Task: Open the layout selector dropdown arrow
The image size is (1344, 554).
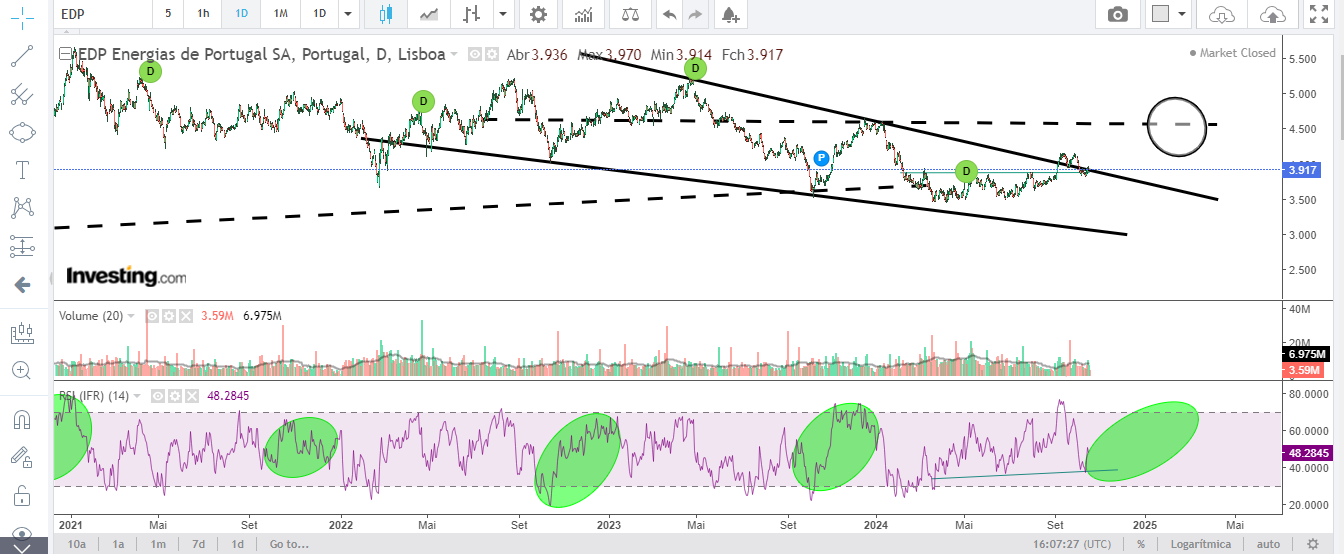Action: click(1183, 14)
